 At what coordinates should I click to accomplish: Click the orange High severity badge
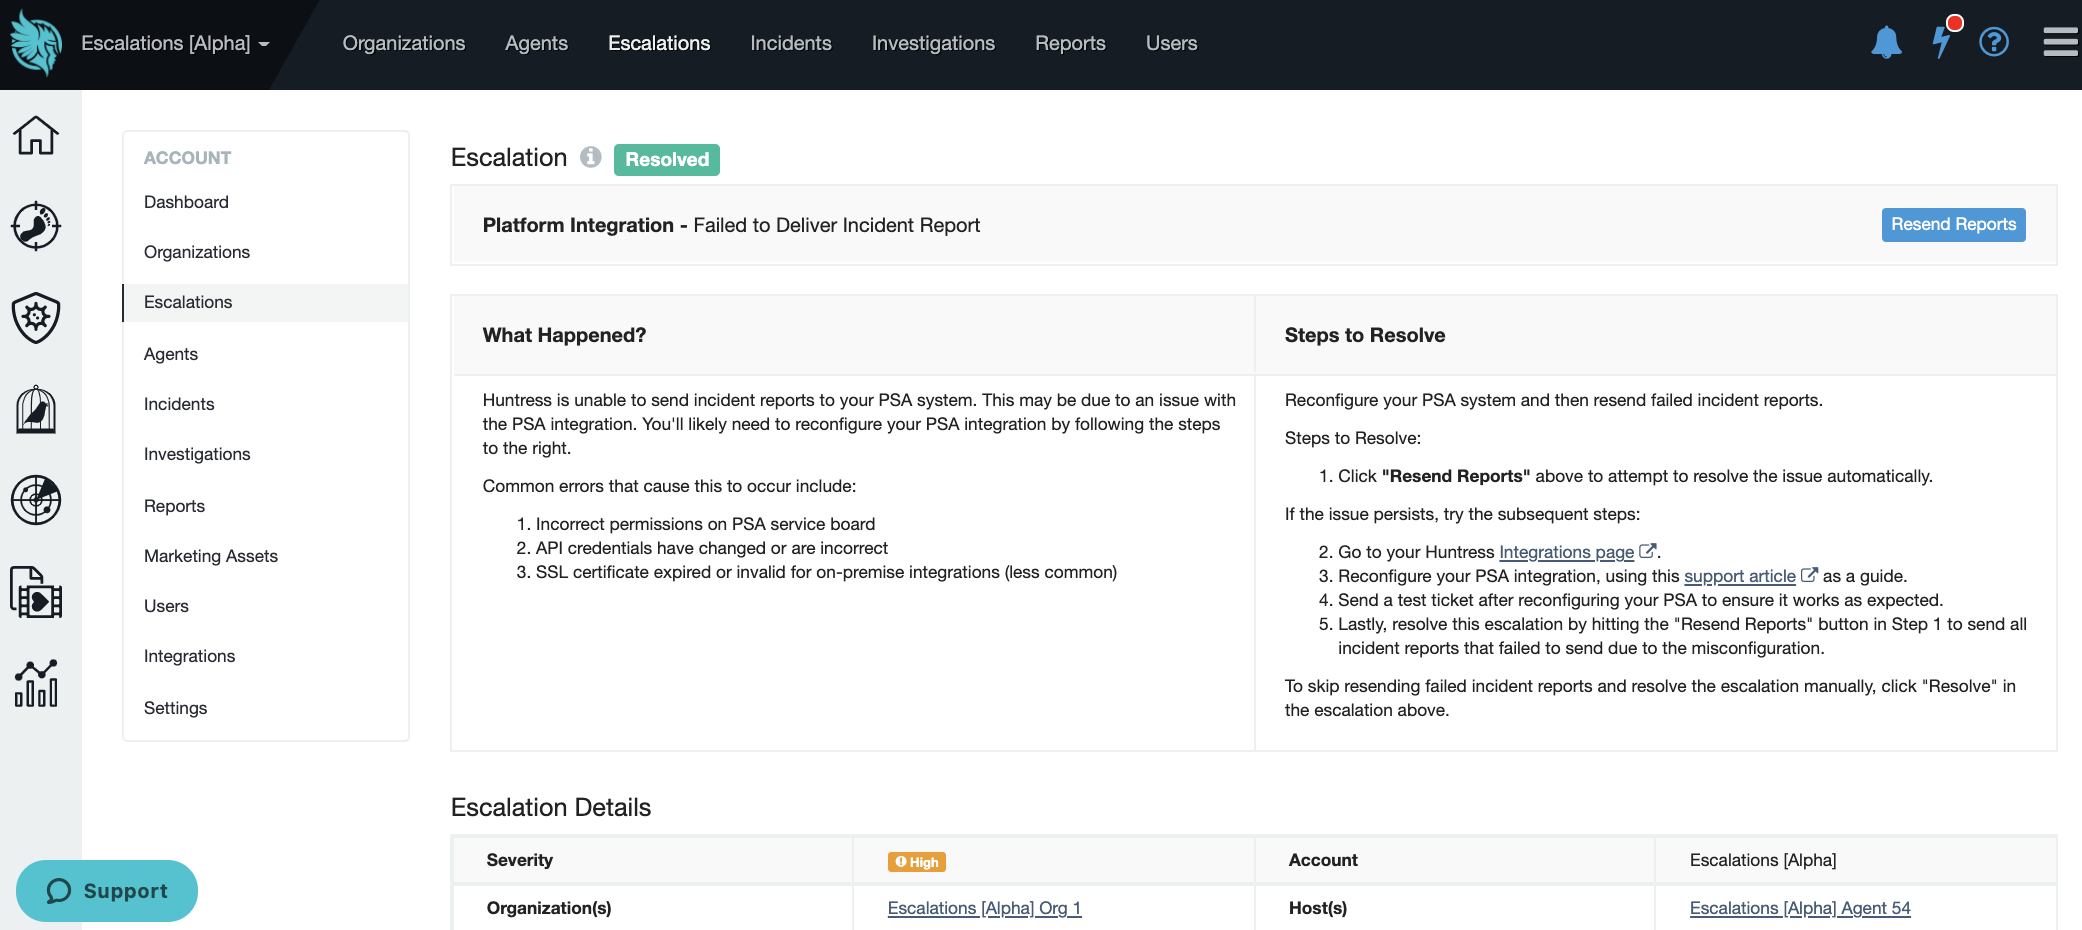pyautogui.click(x=917, y=861)
